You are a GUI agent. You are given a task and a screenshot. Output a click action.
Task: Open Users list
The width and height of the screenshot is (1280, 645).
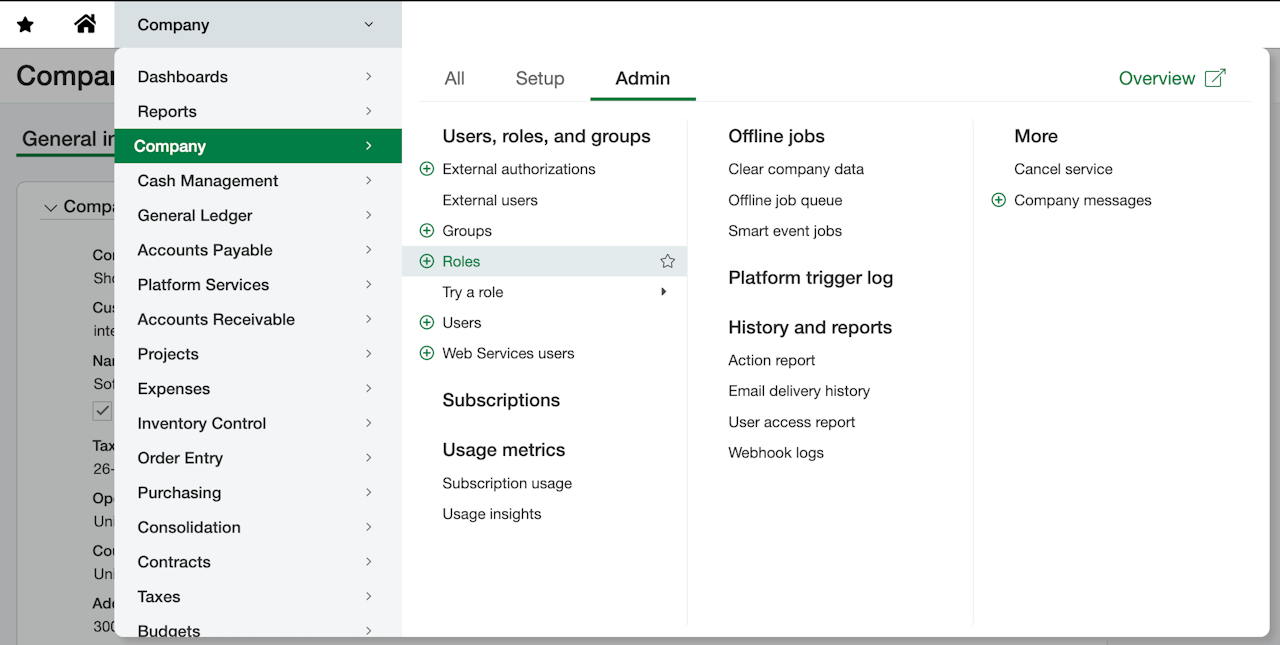(x=462, y=323)
